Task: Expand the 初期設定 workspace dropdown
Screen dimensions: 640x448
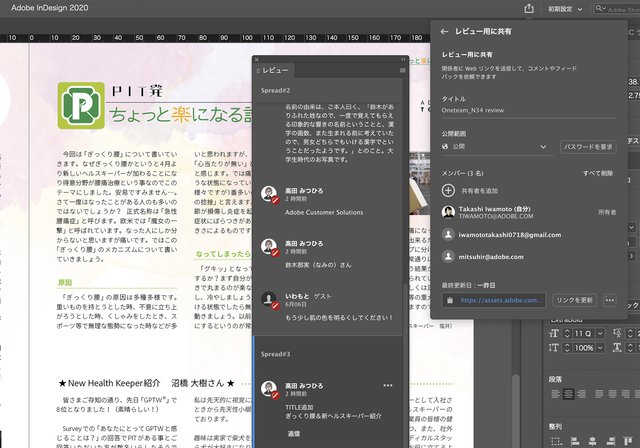Action: coord(567,9)
